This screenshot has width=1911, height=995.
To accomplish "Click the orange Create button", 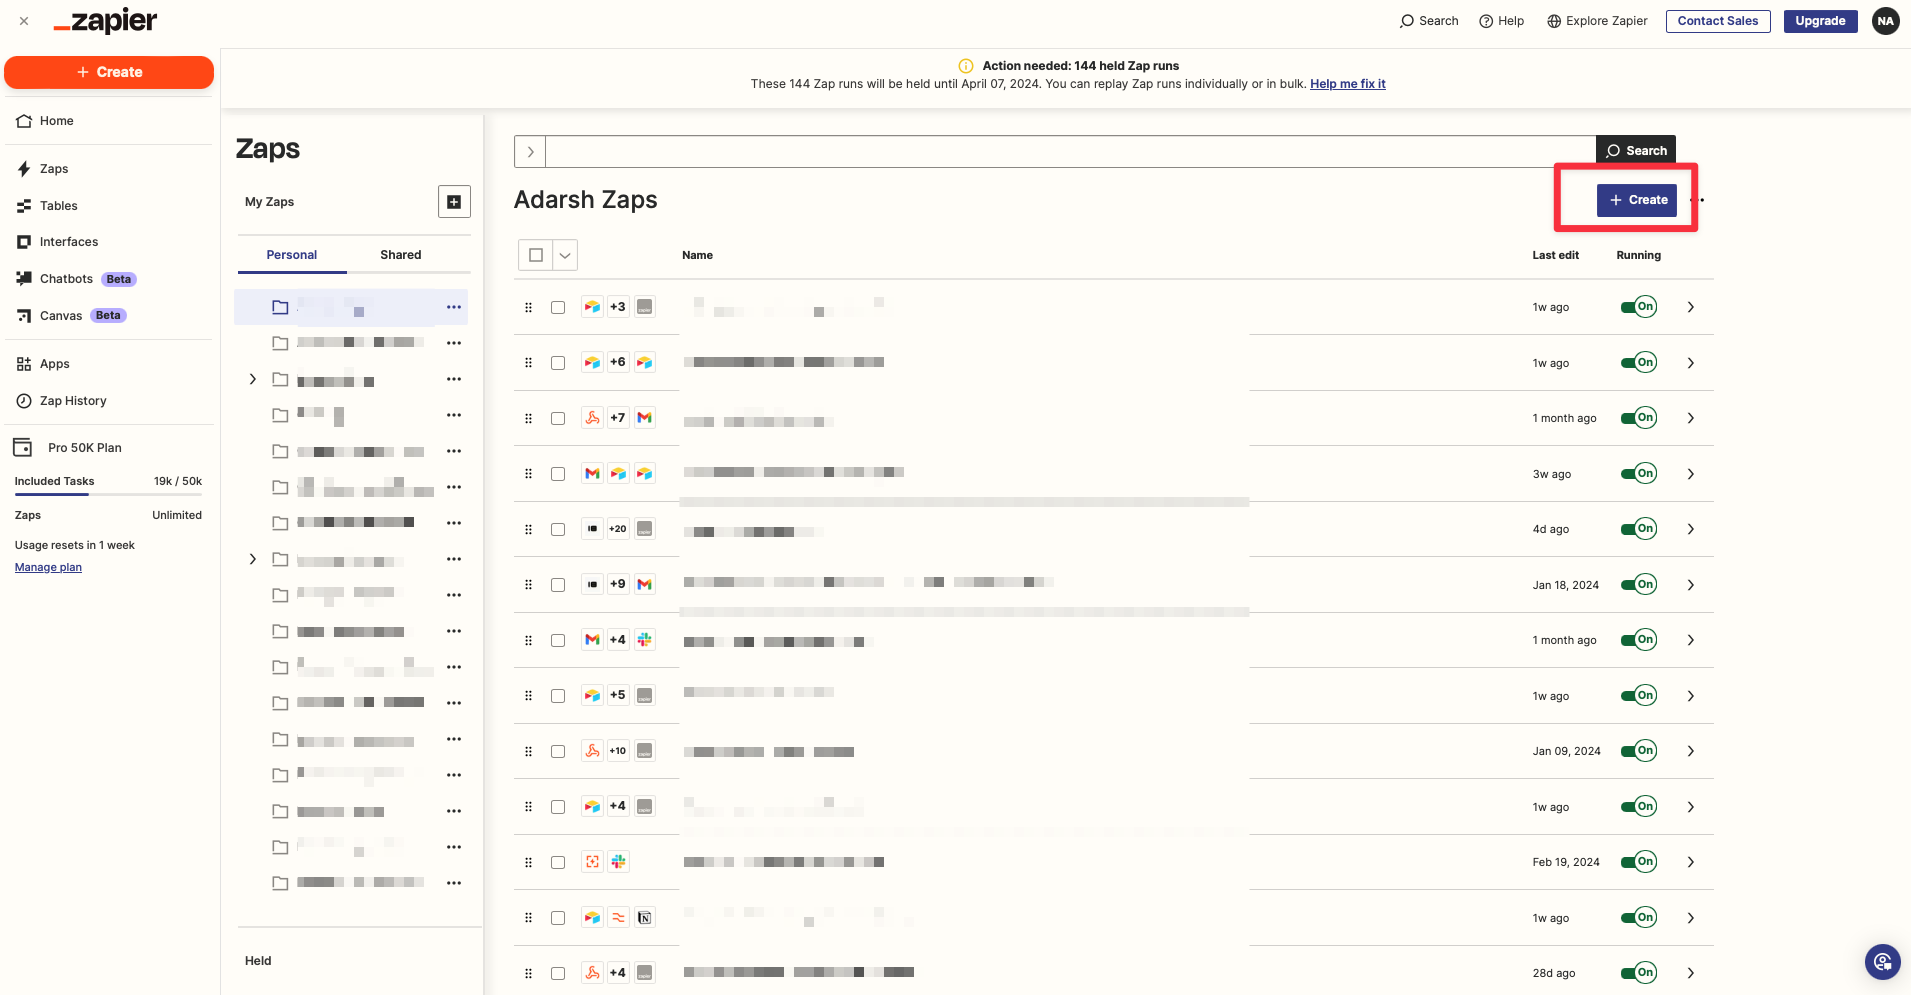I will [109, 72].
